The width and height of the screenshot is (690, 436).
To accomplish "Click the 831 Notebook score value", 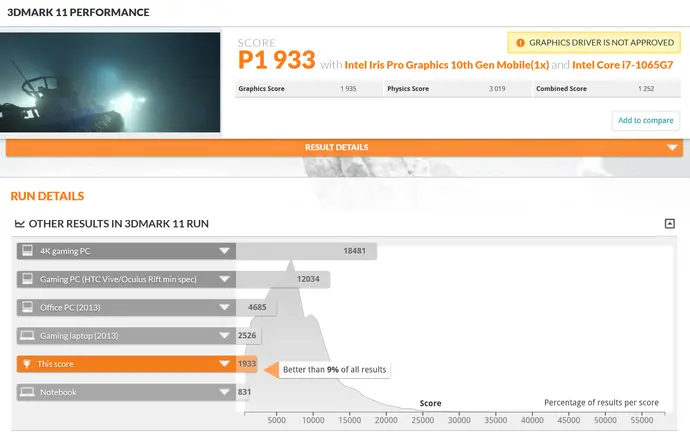I will 244,392.
